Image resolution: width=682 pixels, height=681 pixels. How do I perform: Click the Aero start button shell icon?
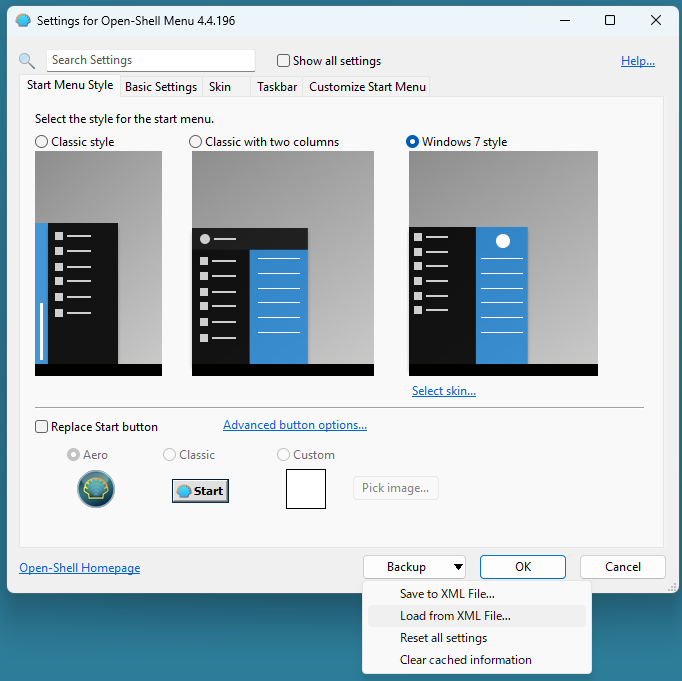click(x=96, y=490)
